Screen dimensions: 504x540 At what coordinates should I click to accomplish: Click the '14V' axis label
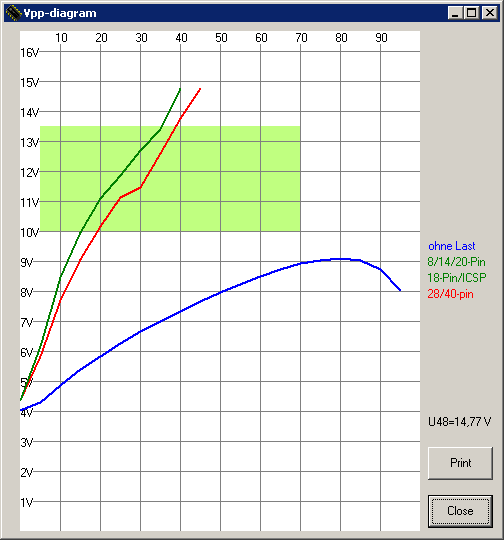click(30, 113)
